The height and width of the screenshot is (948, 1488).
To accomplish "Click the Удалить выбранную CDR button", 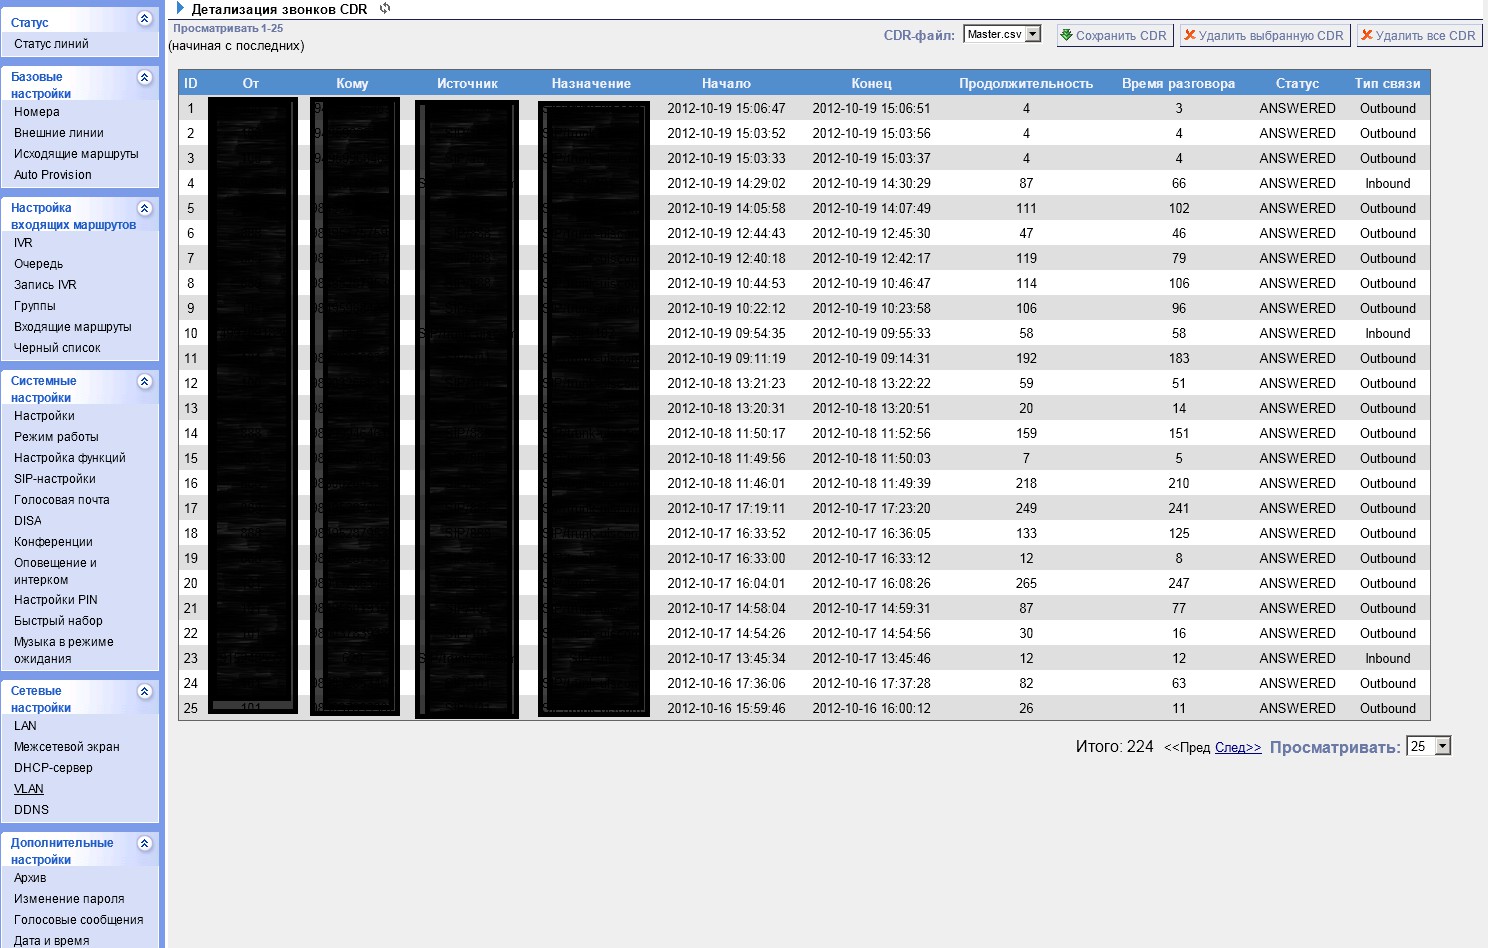I will pyautogui.click(x=1265, y=35).
